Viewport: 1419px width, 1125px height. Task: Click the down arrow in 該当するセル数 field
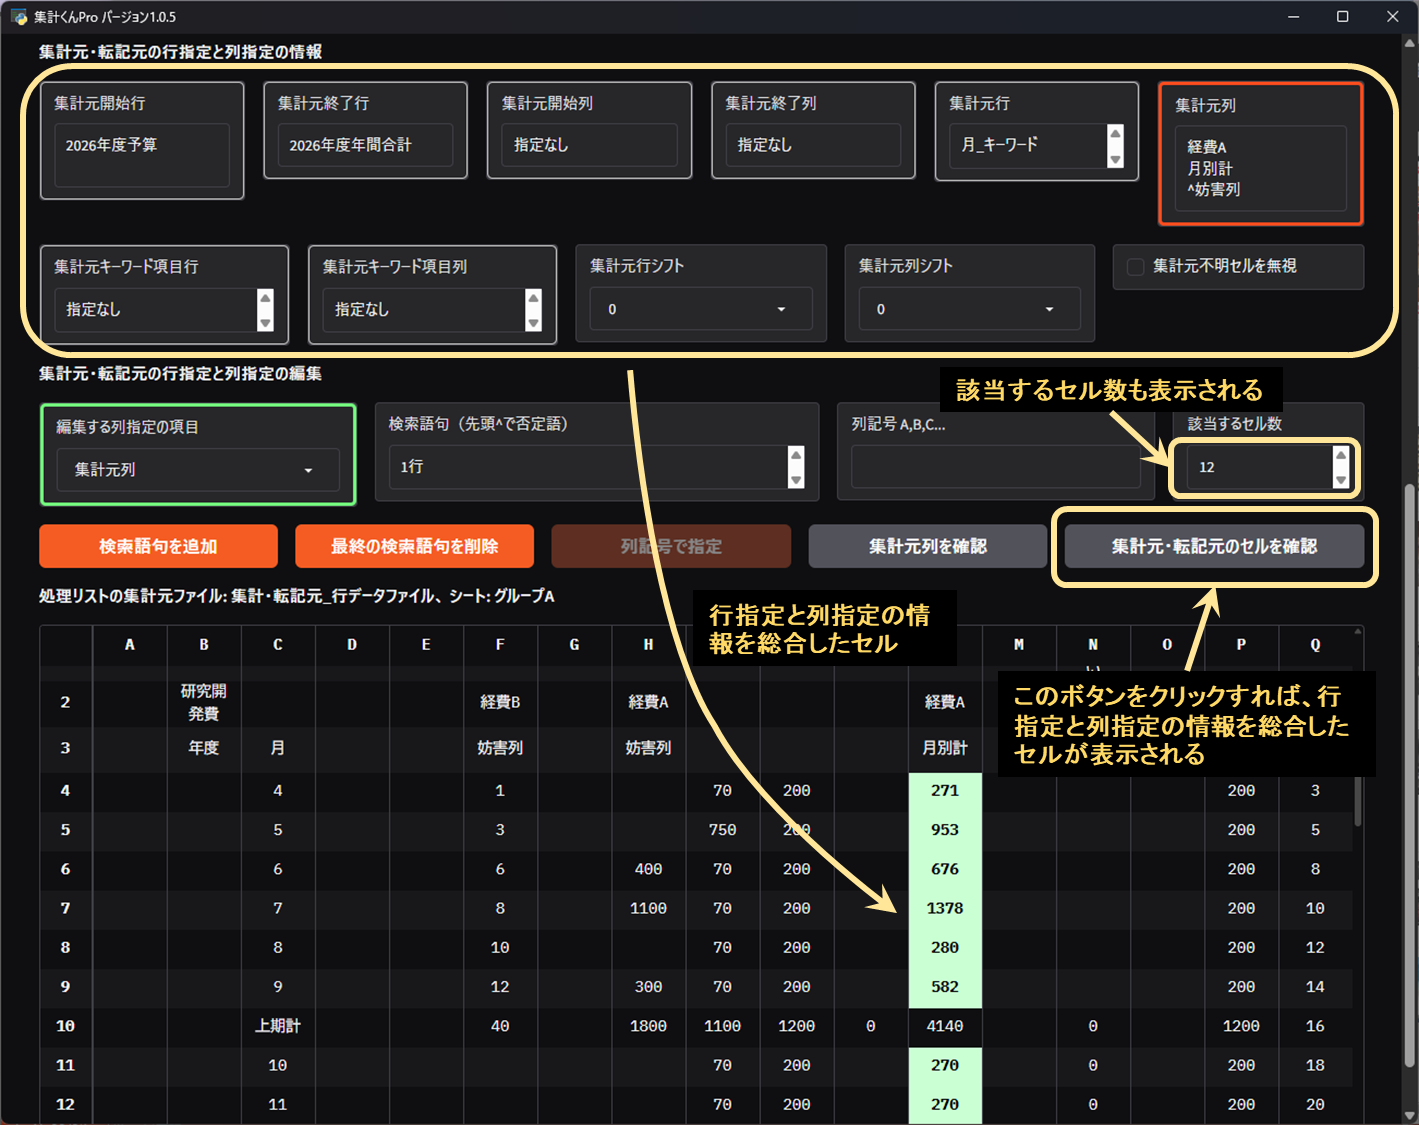click(x=1341, y=480)
